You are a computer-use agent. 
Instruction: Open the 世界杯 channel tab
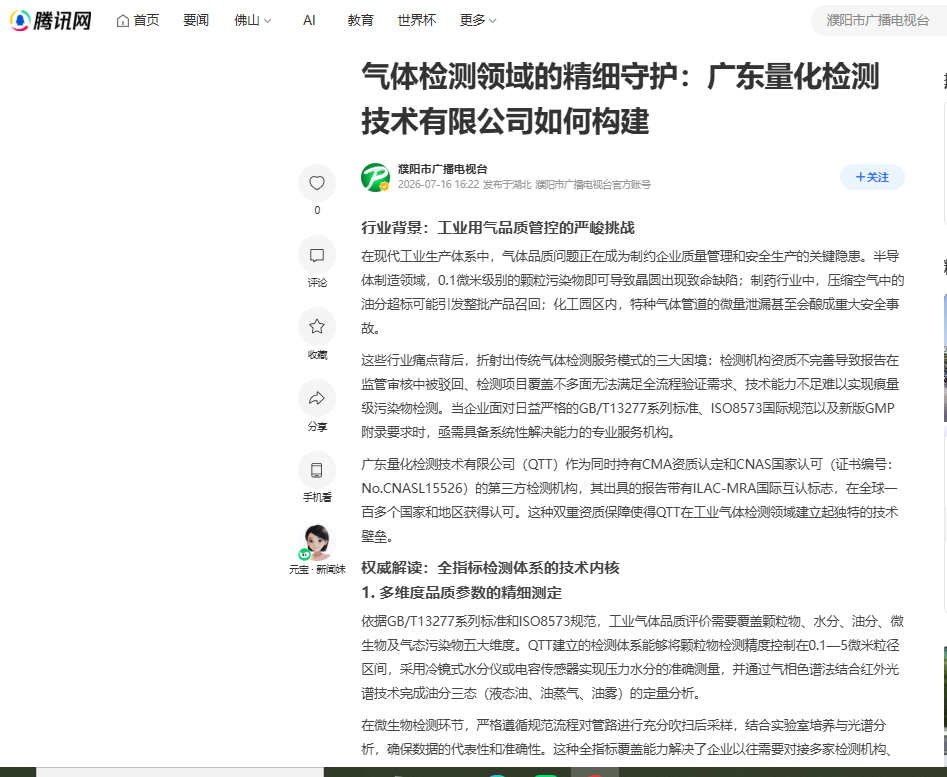click(x=416, y=21)
